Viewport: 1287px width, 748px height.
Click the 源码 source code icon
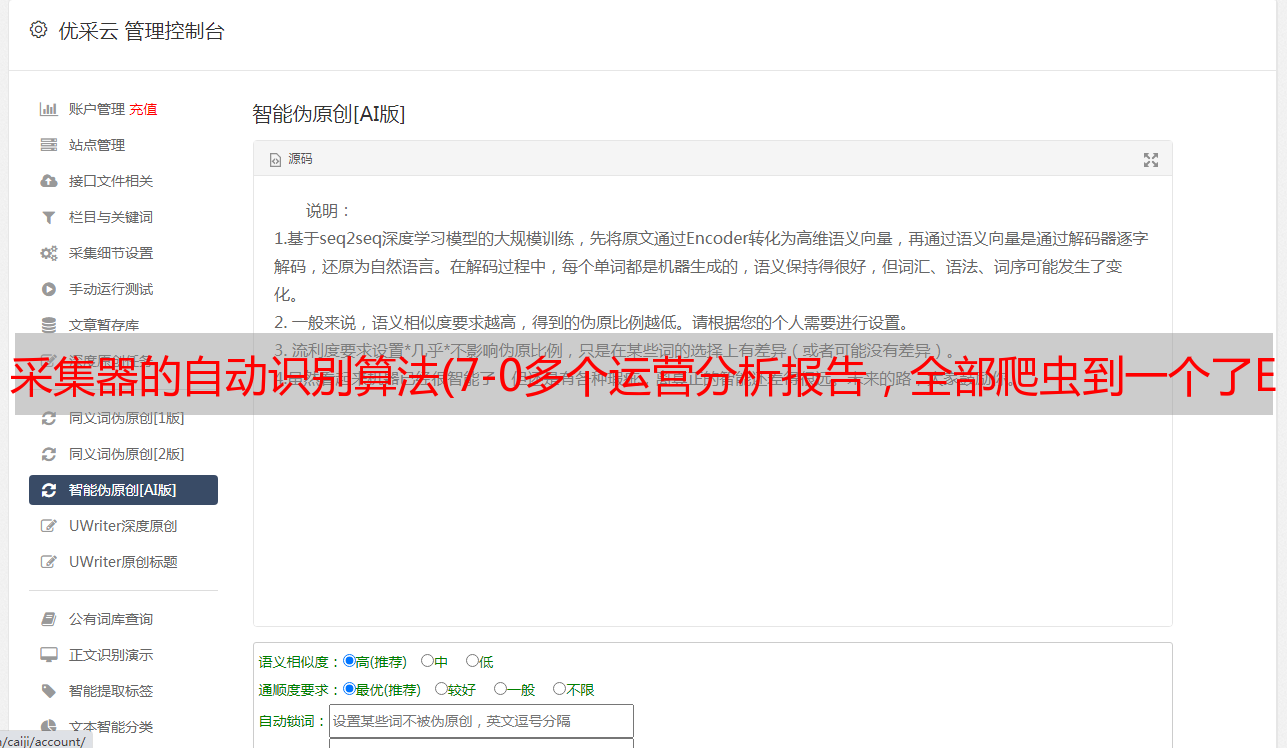pyautogui.click(x=276, y=160)
